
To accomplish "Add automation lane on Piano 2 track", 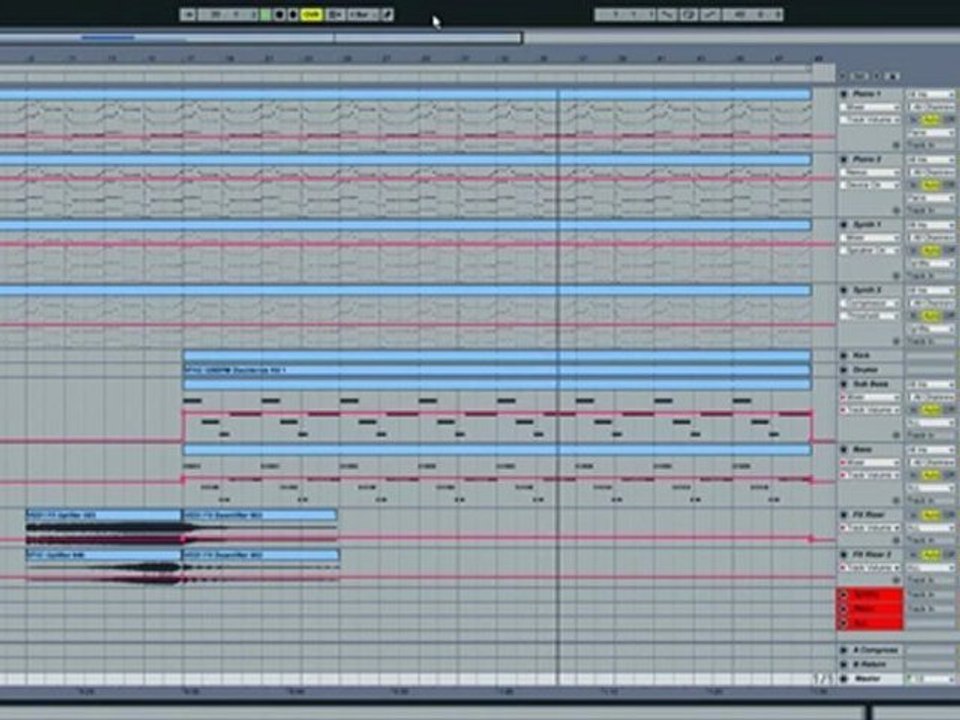I will [x=896, y=211].
